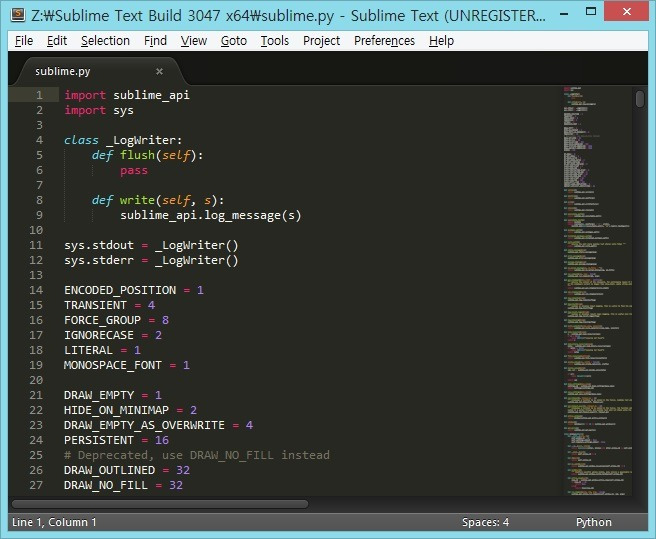Open the File menu
The height and width of the screenshot is (539, 656).
(x=24, y=41)
